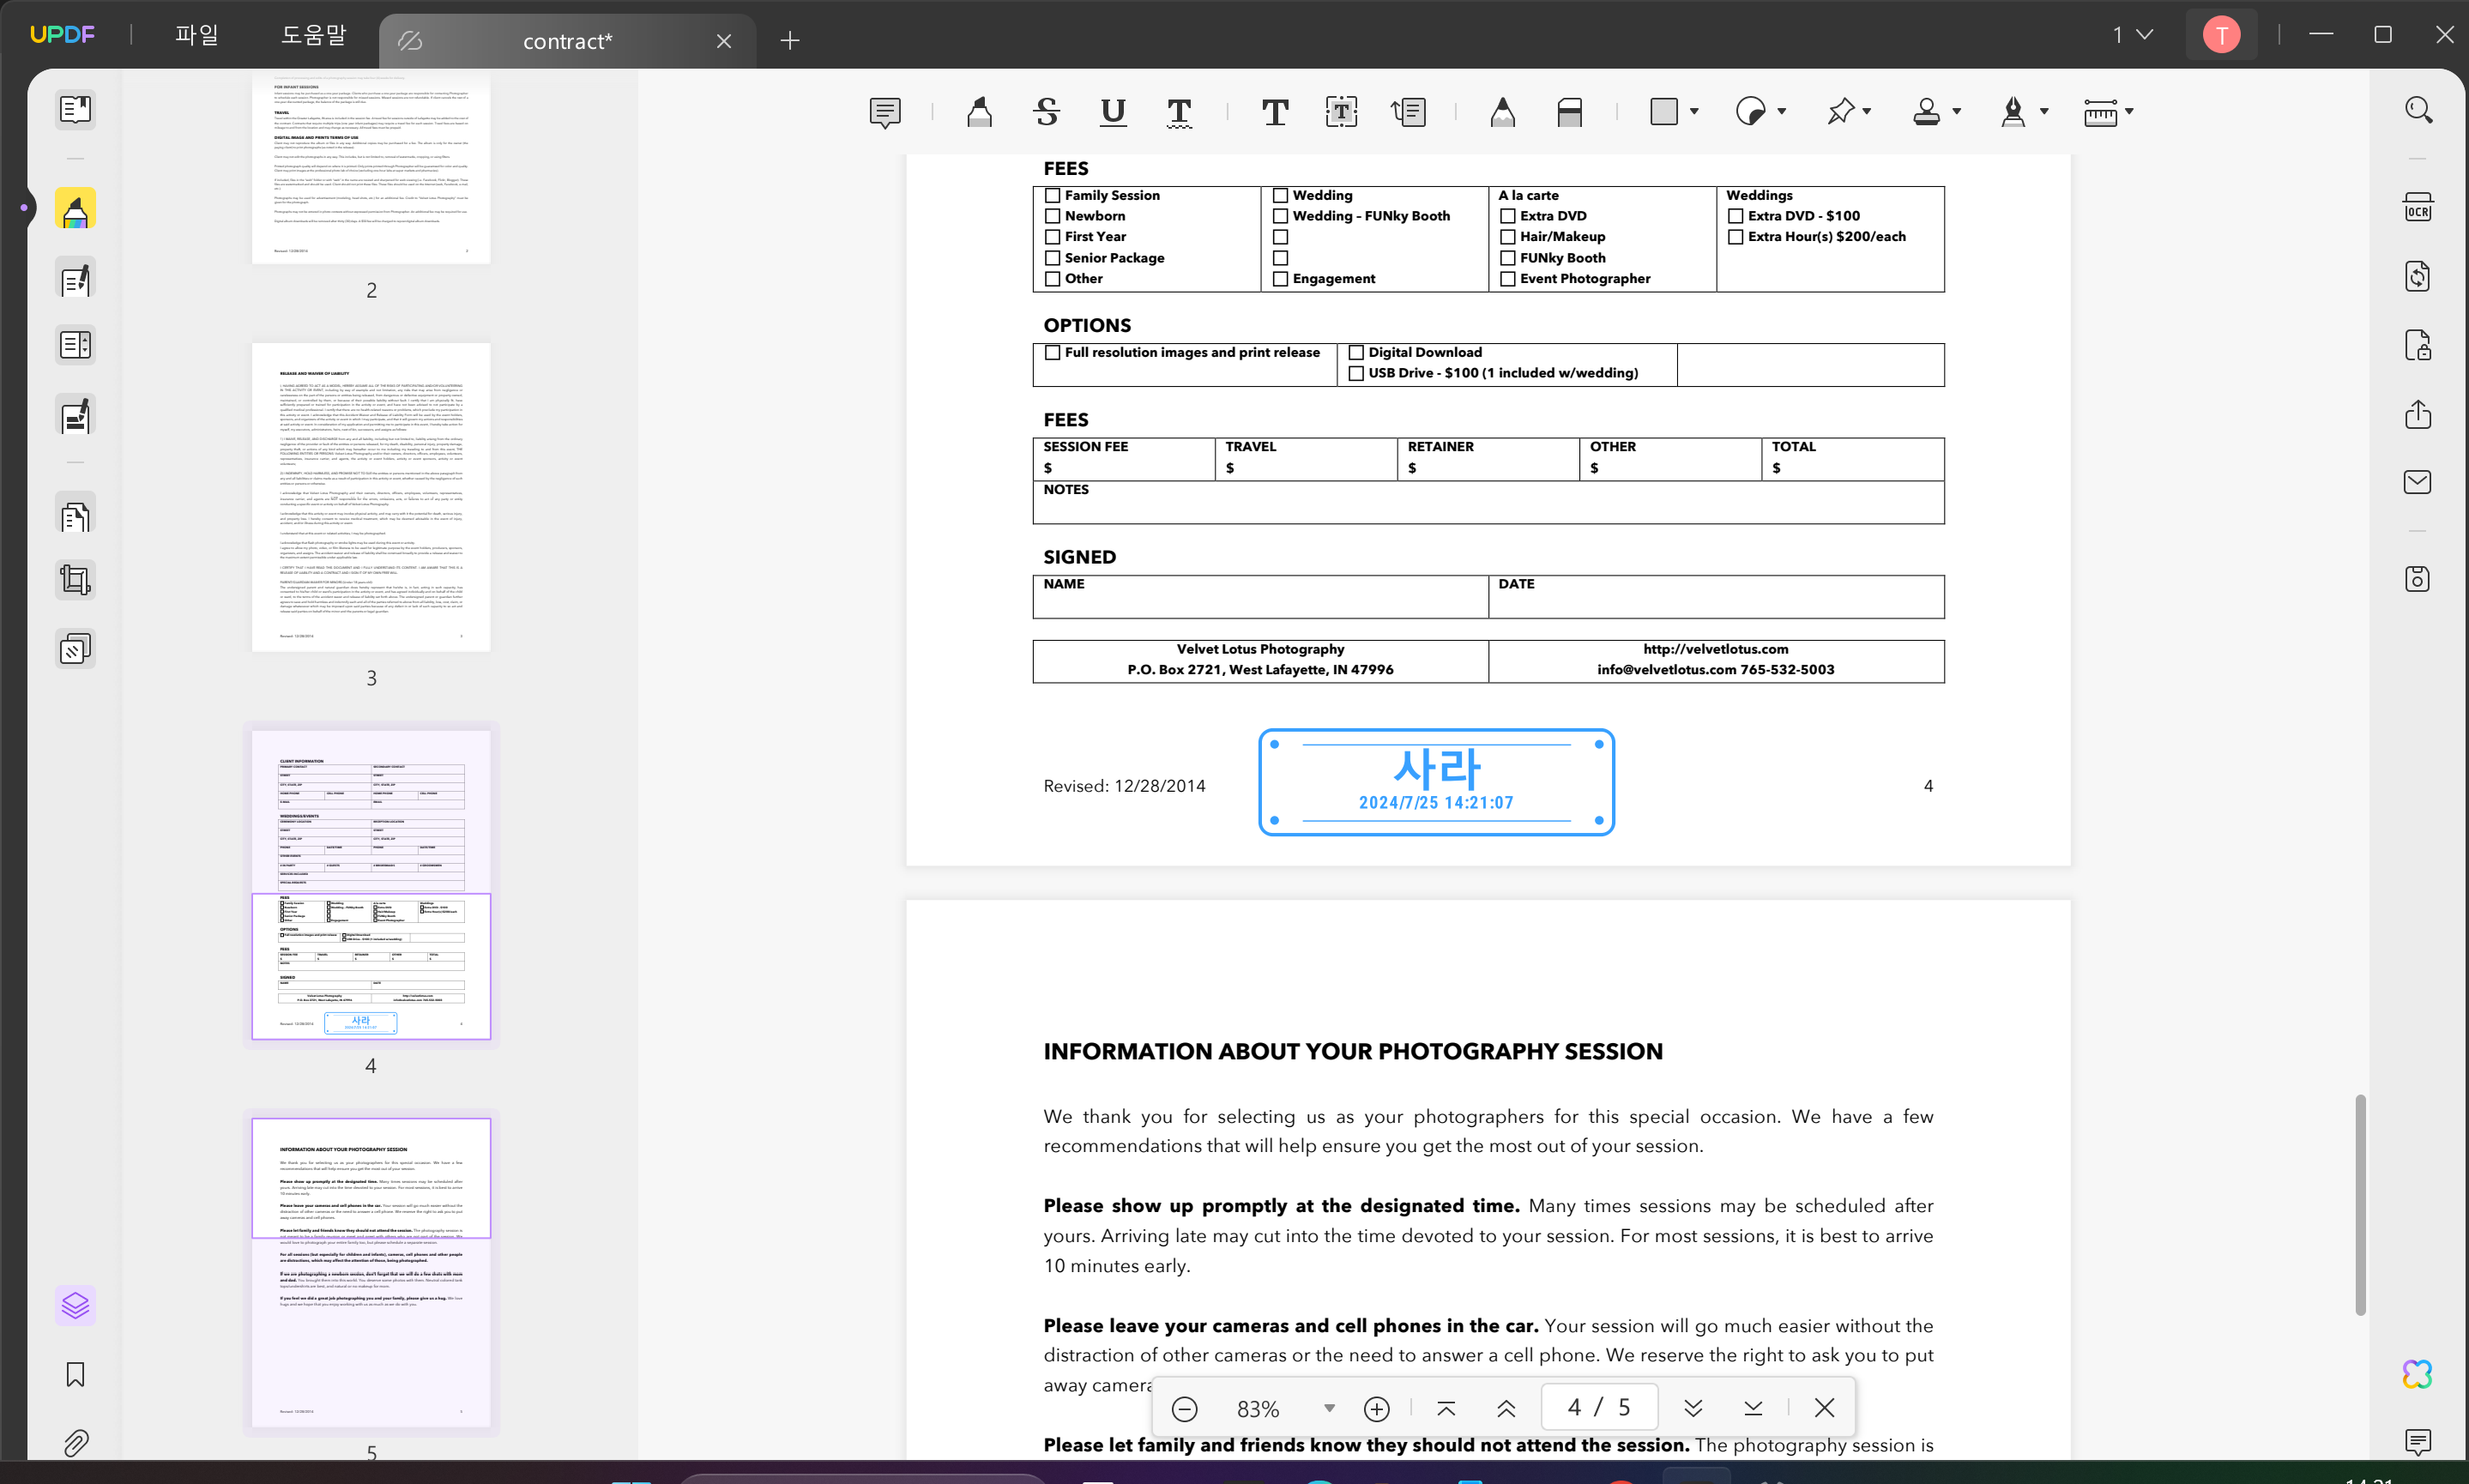
Task: Expand the signature pen dropdown arrow
Action: pos(2043,112)
